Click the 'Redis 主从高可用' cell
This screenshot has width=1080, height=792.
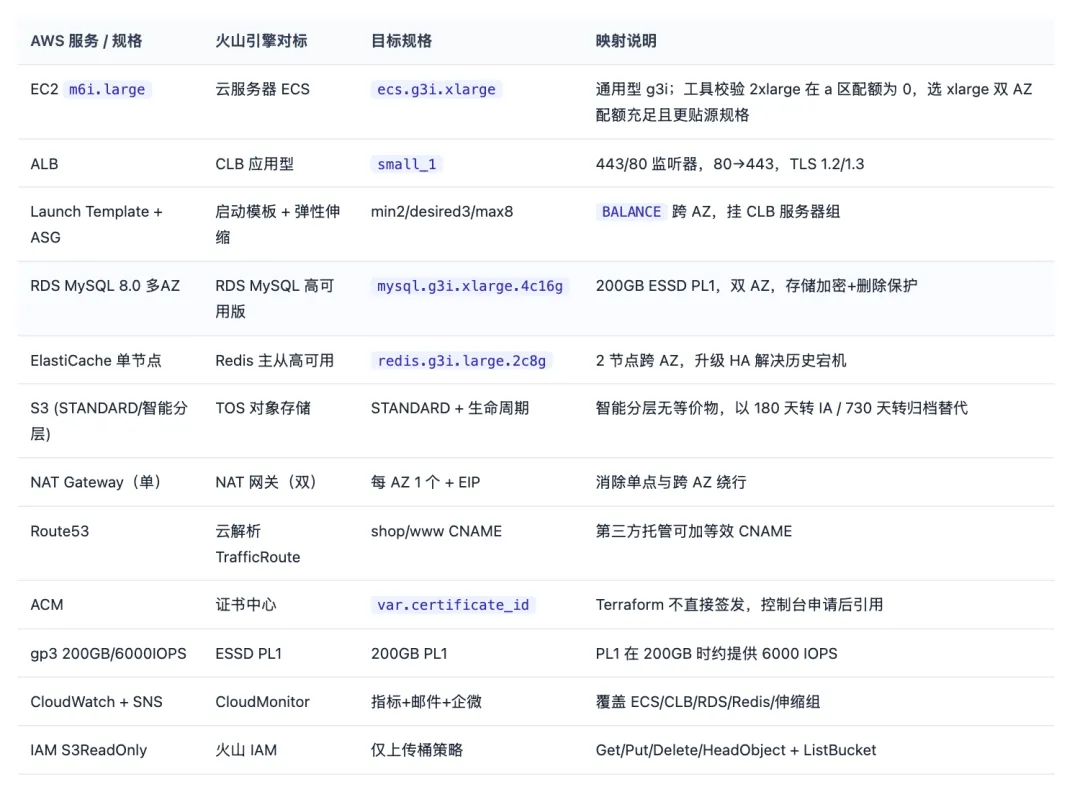(274, 361)
